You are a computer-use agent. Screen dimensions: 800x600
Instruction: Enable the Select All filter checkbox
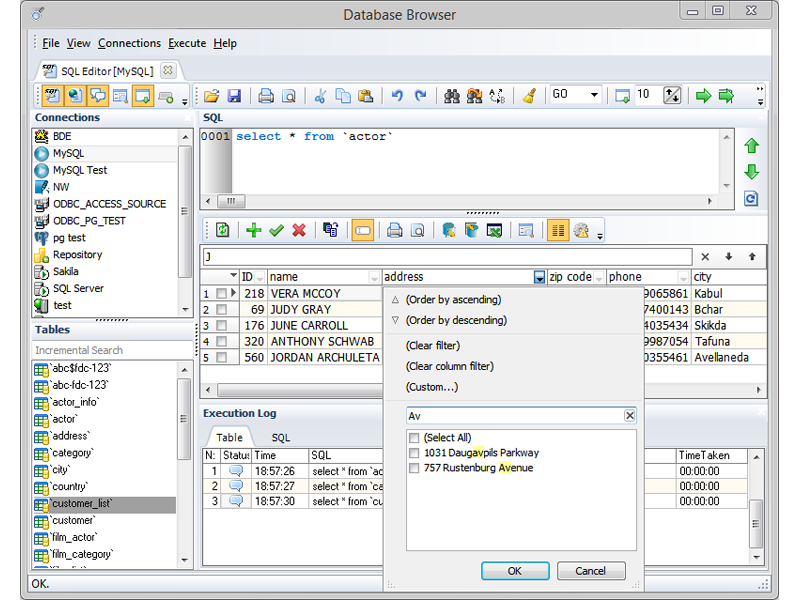(414, 437)
